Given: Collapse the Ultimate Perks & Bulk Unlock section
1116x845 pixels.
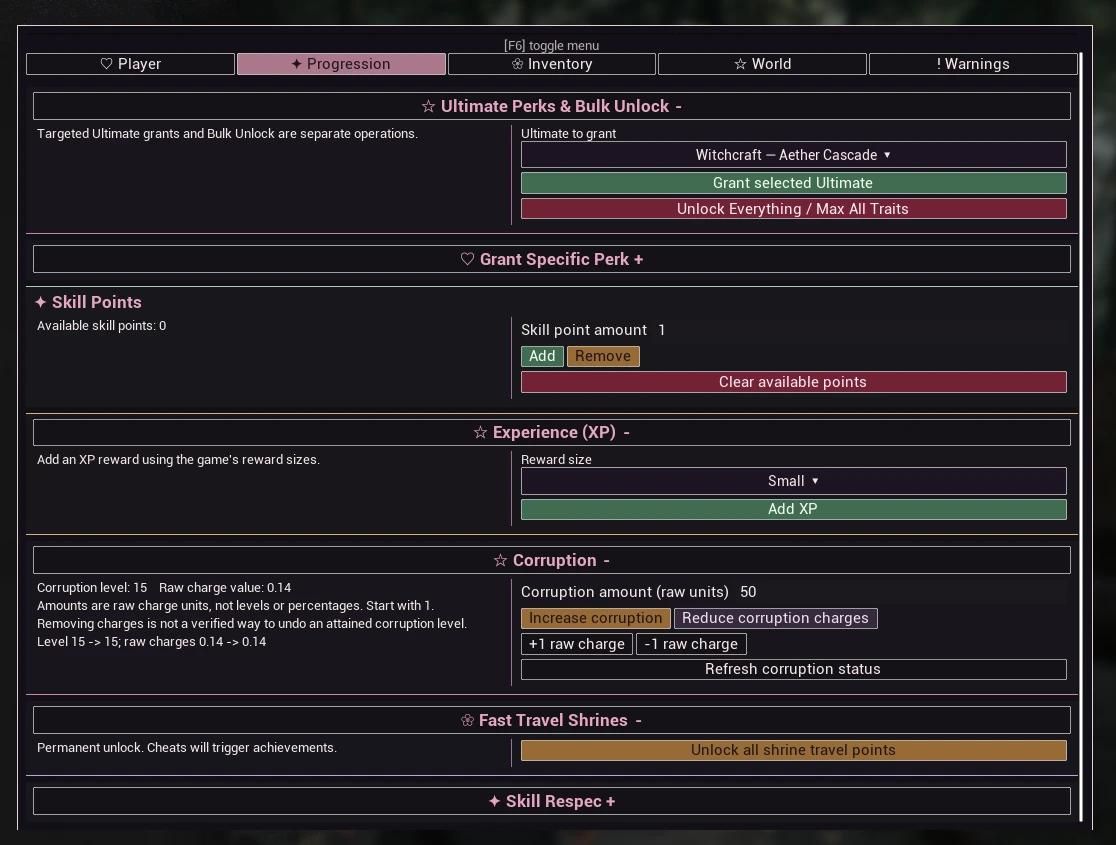Looking at the screenshot, I should point(552,106).
